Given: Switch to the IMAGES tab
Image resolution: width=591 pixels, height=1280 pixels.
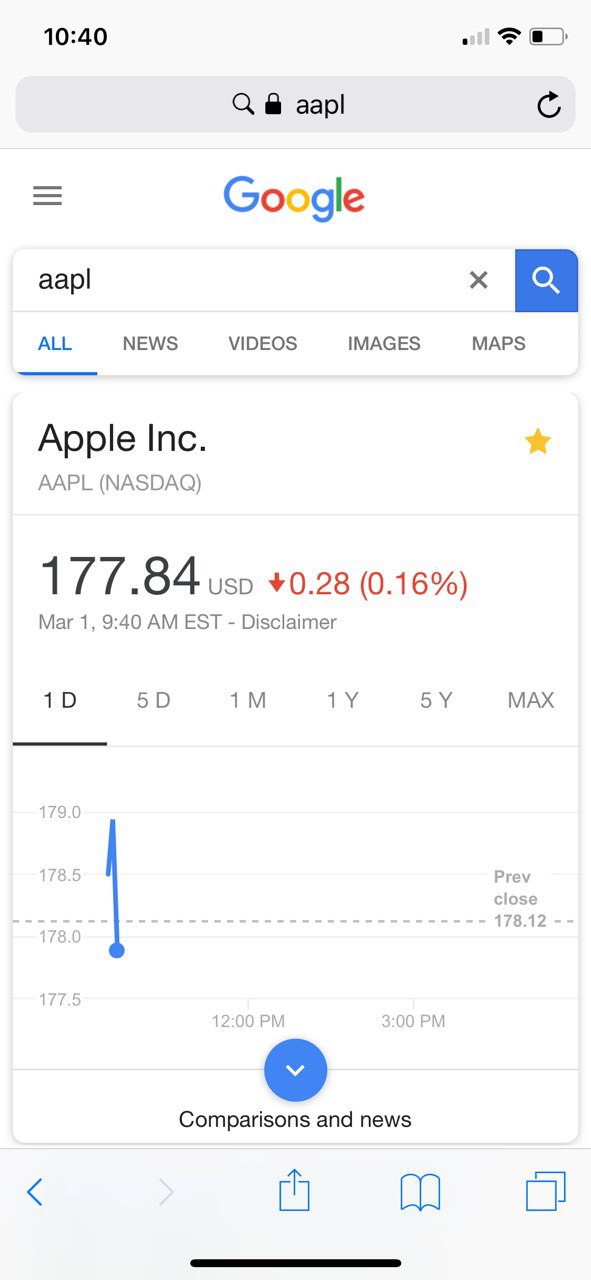Looking at the screenshot, I should (384, 344).
